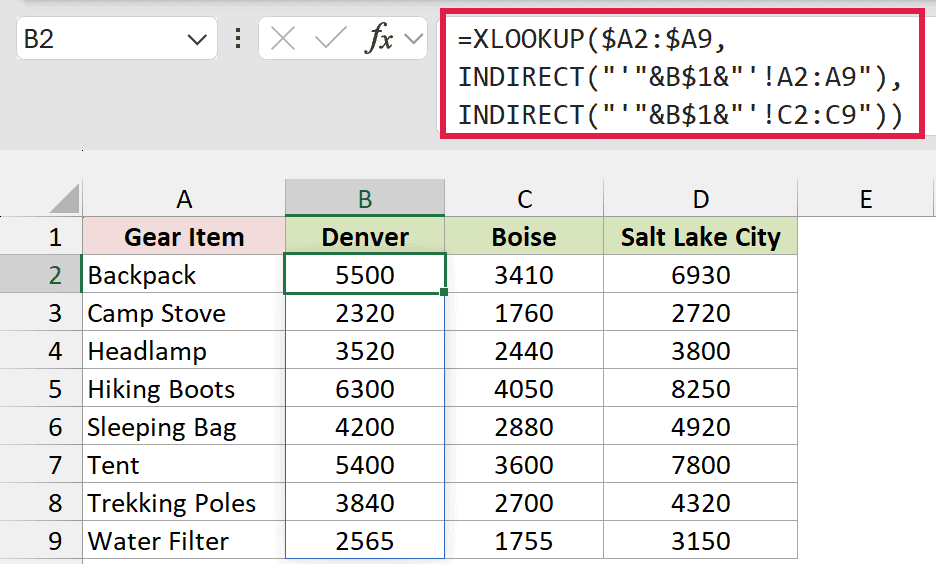Click the Gear Item header cell

184,236
